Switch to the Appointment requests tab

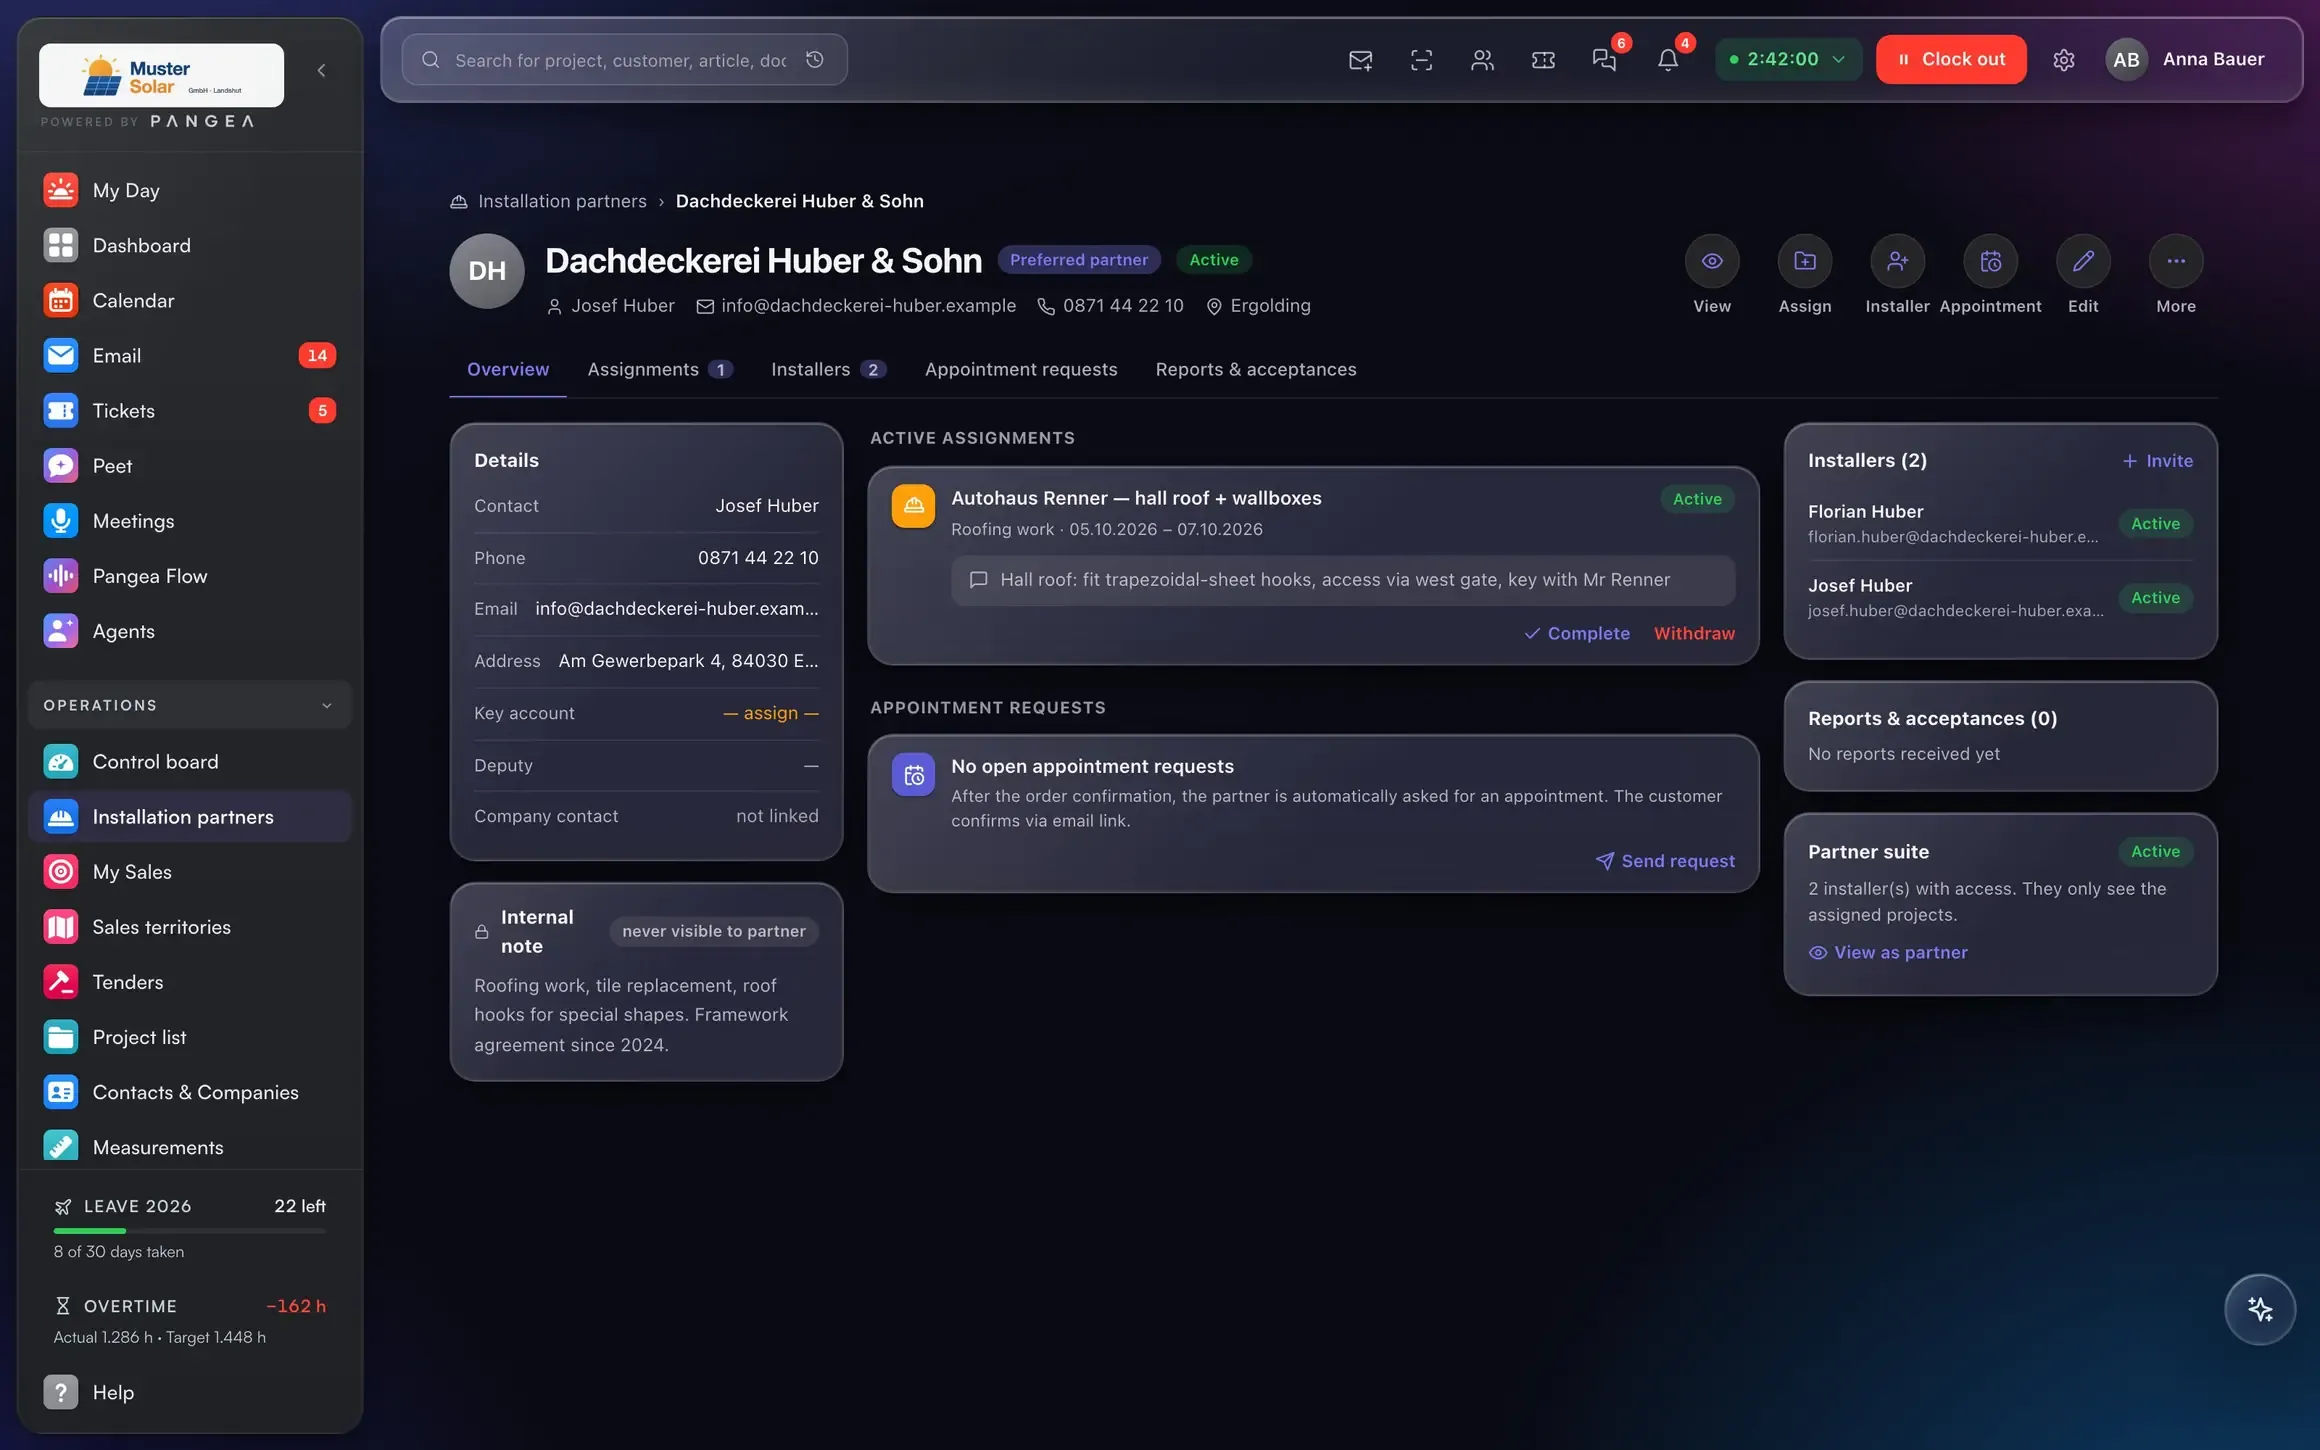pyautogui.click(x=1021, y=370)
